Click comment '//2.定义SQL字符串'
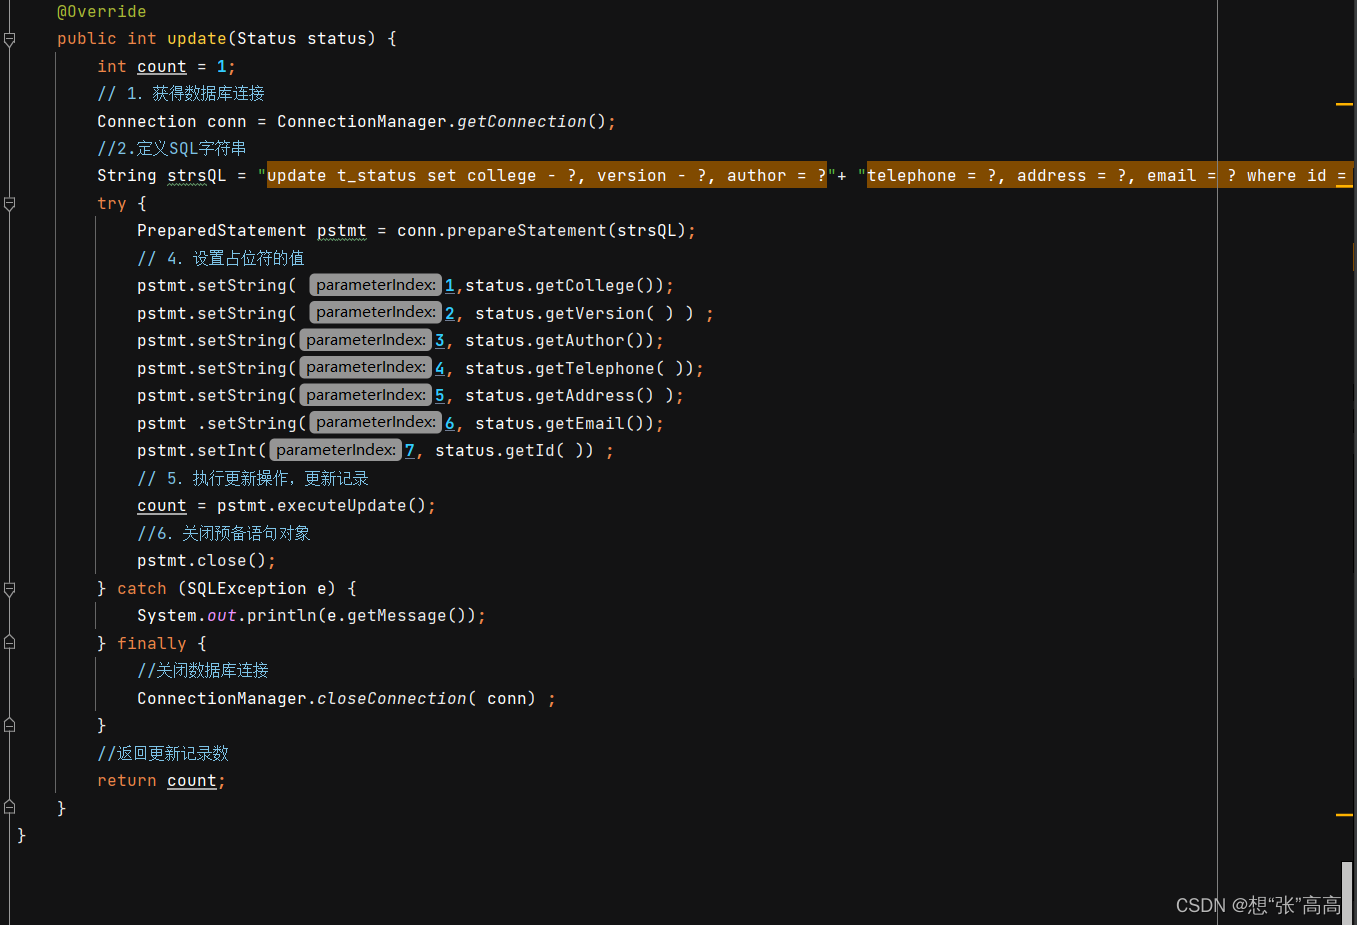Viewport: 1357px width, 925px height. point(172,149)
